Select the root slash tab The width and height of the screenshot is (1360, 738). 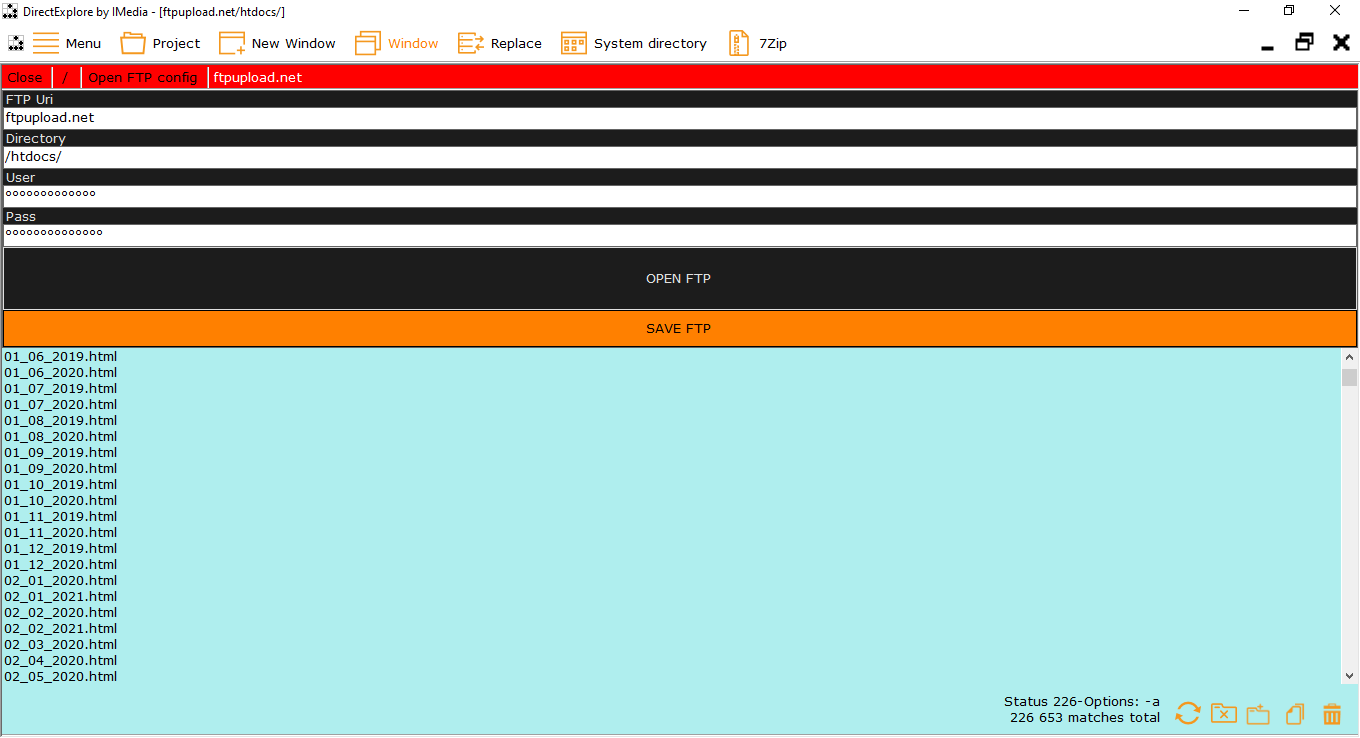tap(66, 77)
